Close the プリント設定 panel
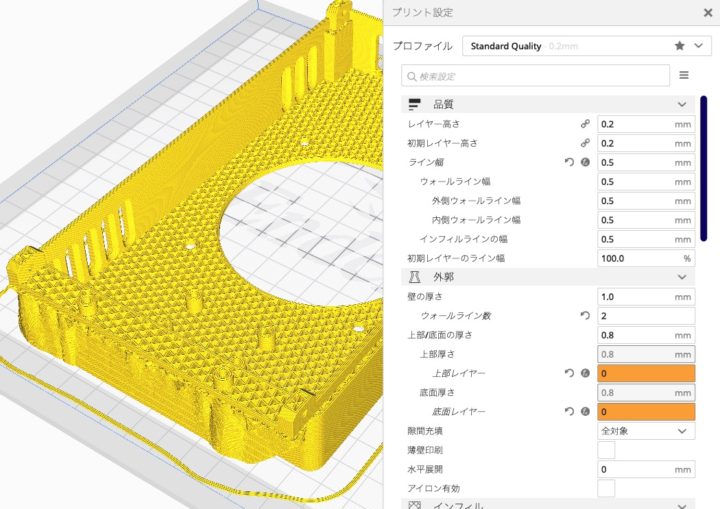 click(x=707, y=12)
